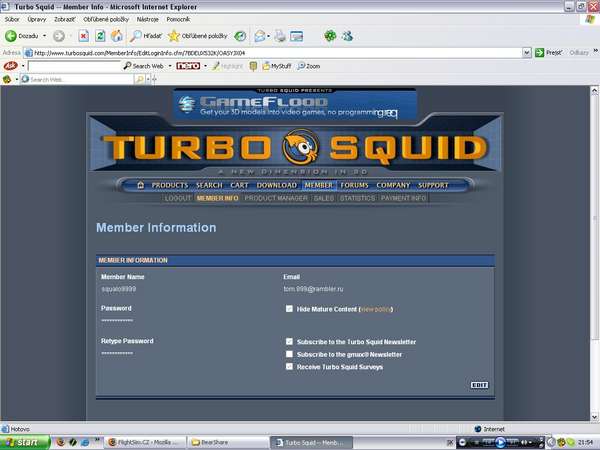Open the STATISTICS sub-menu link
600x450 pixels.
tap(357, 198)
